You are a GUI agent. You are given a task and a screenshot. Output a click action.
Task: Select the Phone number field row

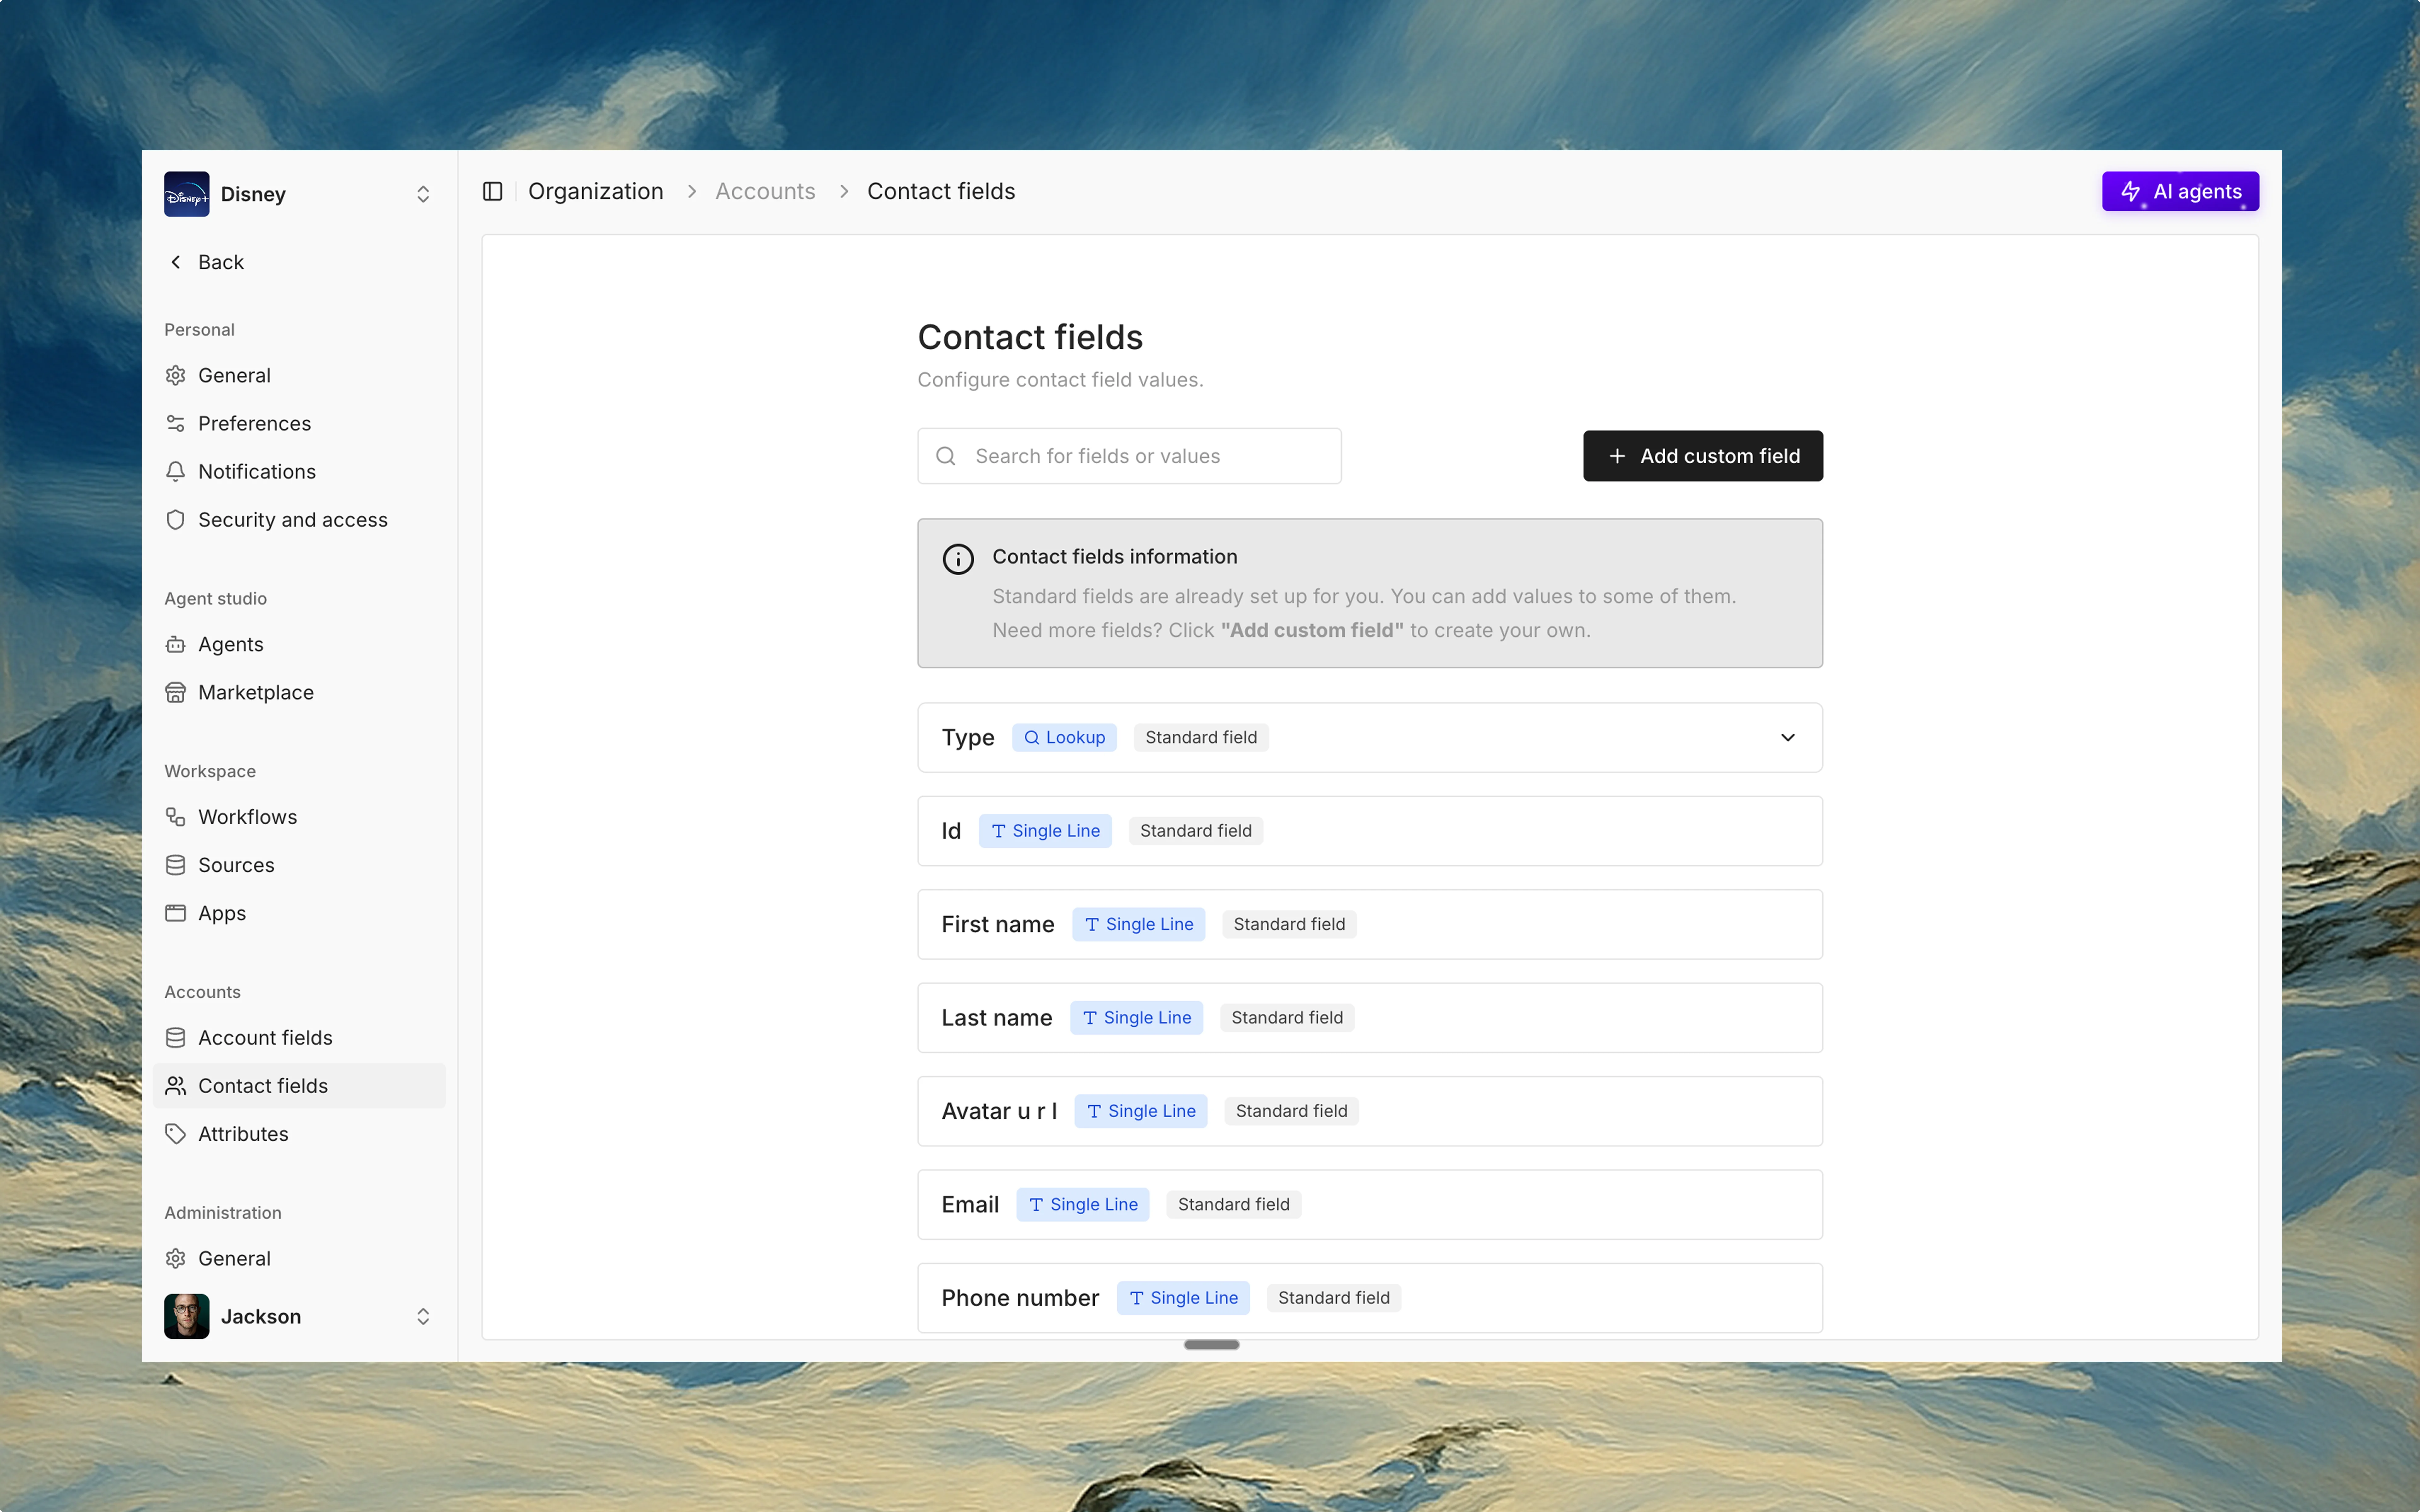click(1370, 1298)
